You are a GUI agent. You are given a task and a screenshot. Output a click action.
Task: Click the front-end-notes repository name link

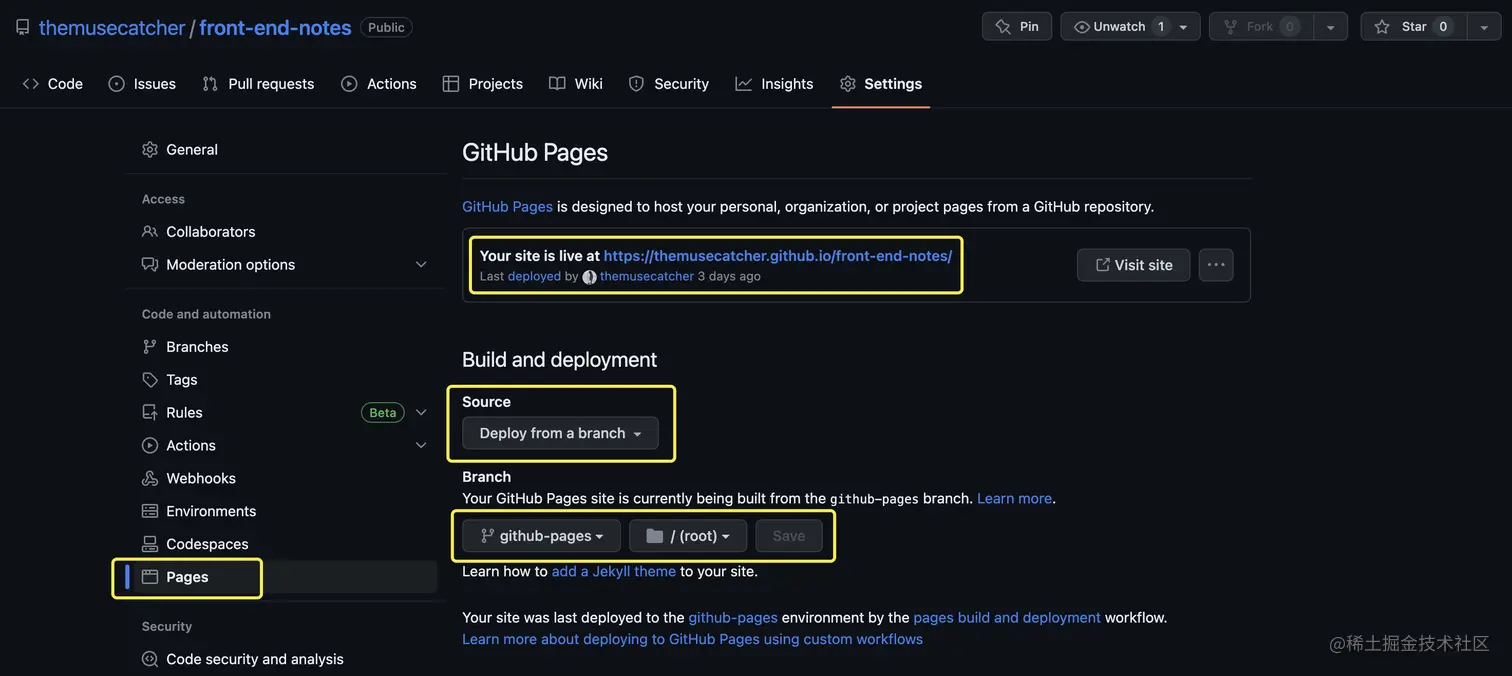(275, 28)
